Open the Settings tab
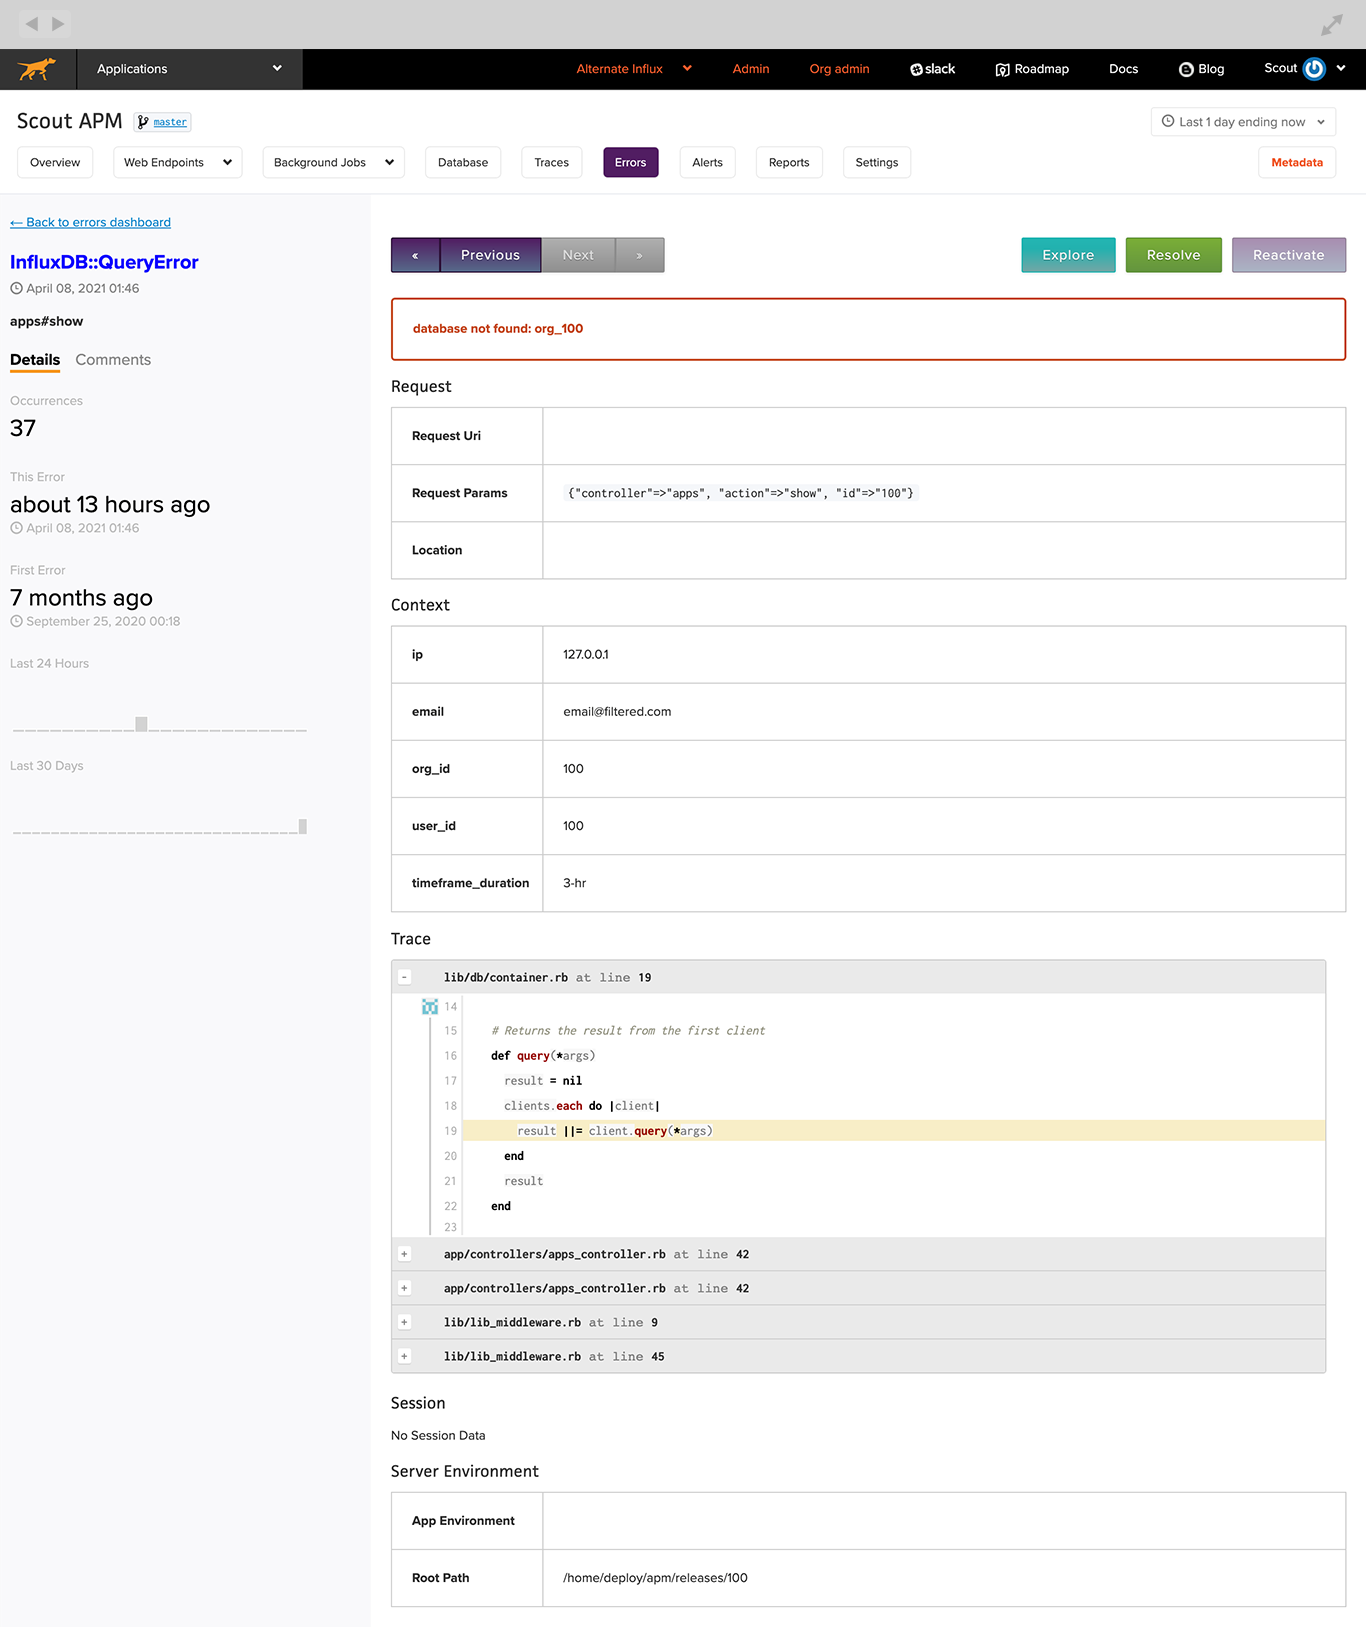The image size is (1366, 1627). (x=877, y=162)
